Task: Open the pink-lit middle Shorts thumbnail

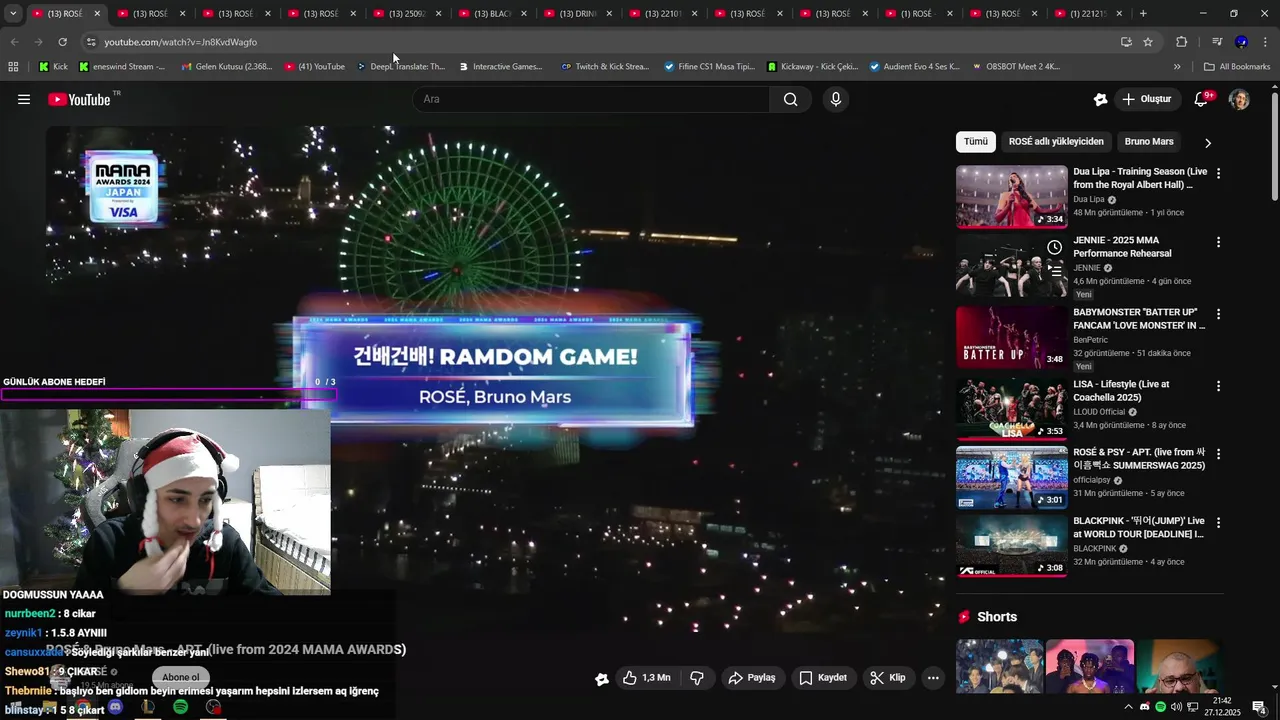Action: (1090, 666)
